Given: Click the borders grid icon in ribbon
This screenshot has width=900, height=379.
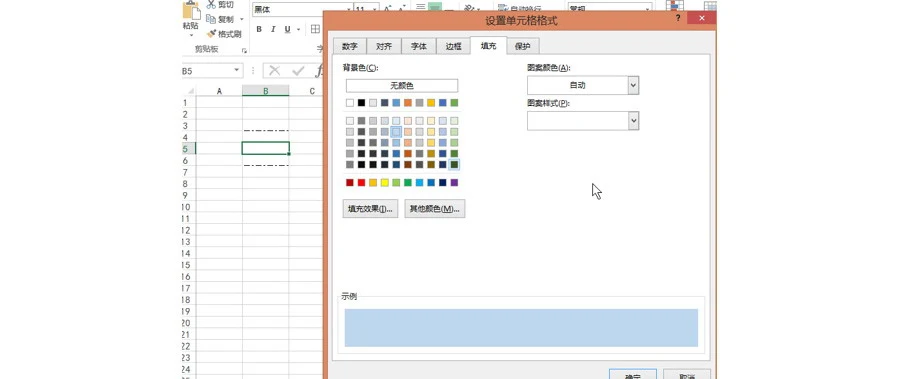Looking at the screenshot, I should 315,29.
